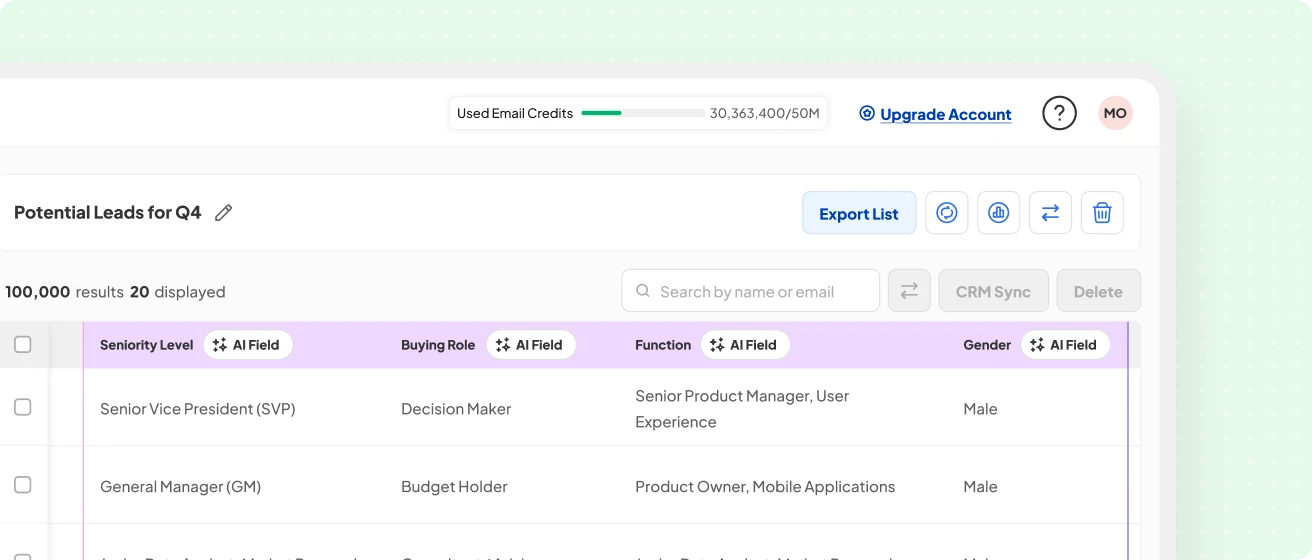Click the blue transfer arrows icon button
The width and height of the screenshot is (1312, 560).
pos(1050,213)
